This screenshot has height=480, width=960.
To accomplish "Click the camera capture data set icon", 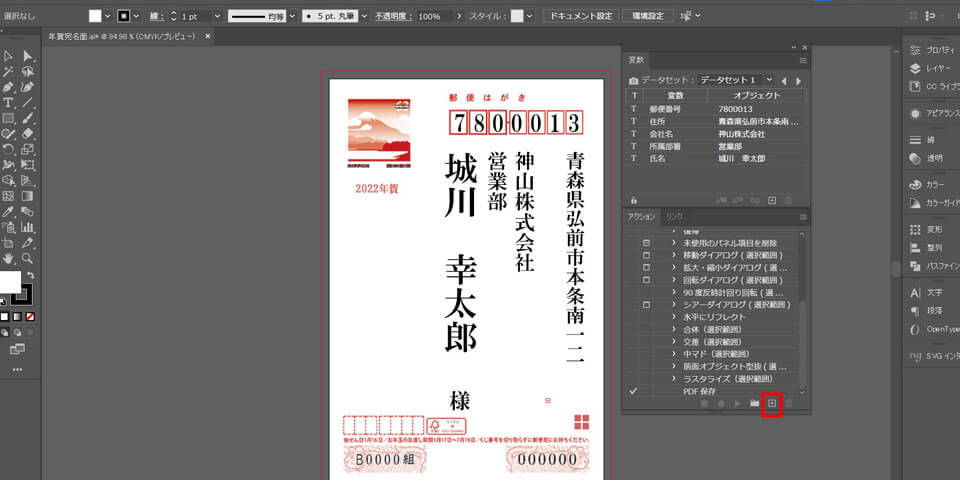I will [x=633, y=80].
